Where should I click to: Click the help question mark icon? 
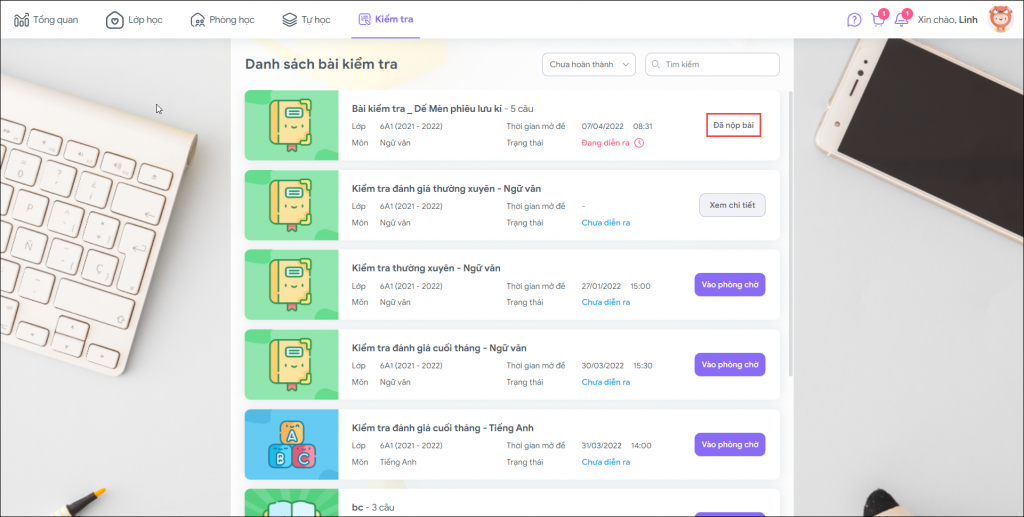[854, 20]
